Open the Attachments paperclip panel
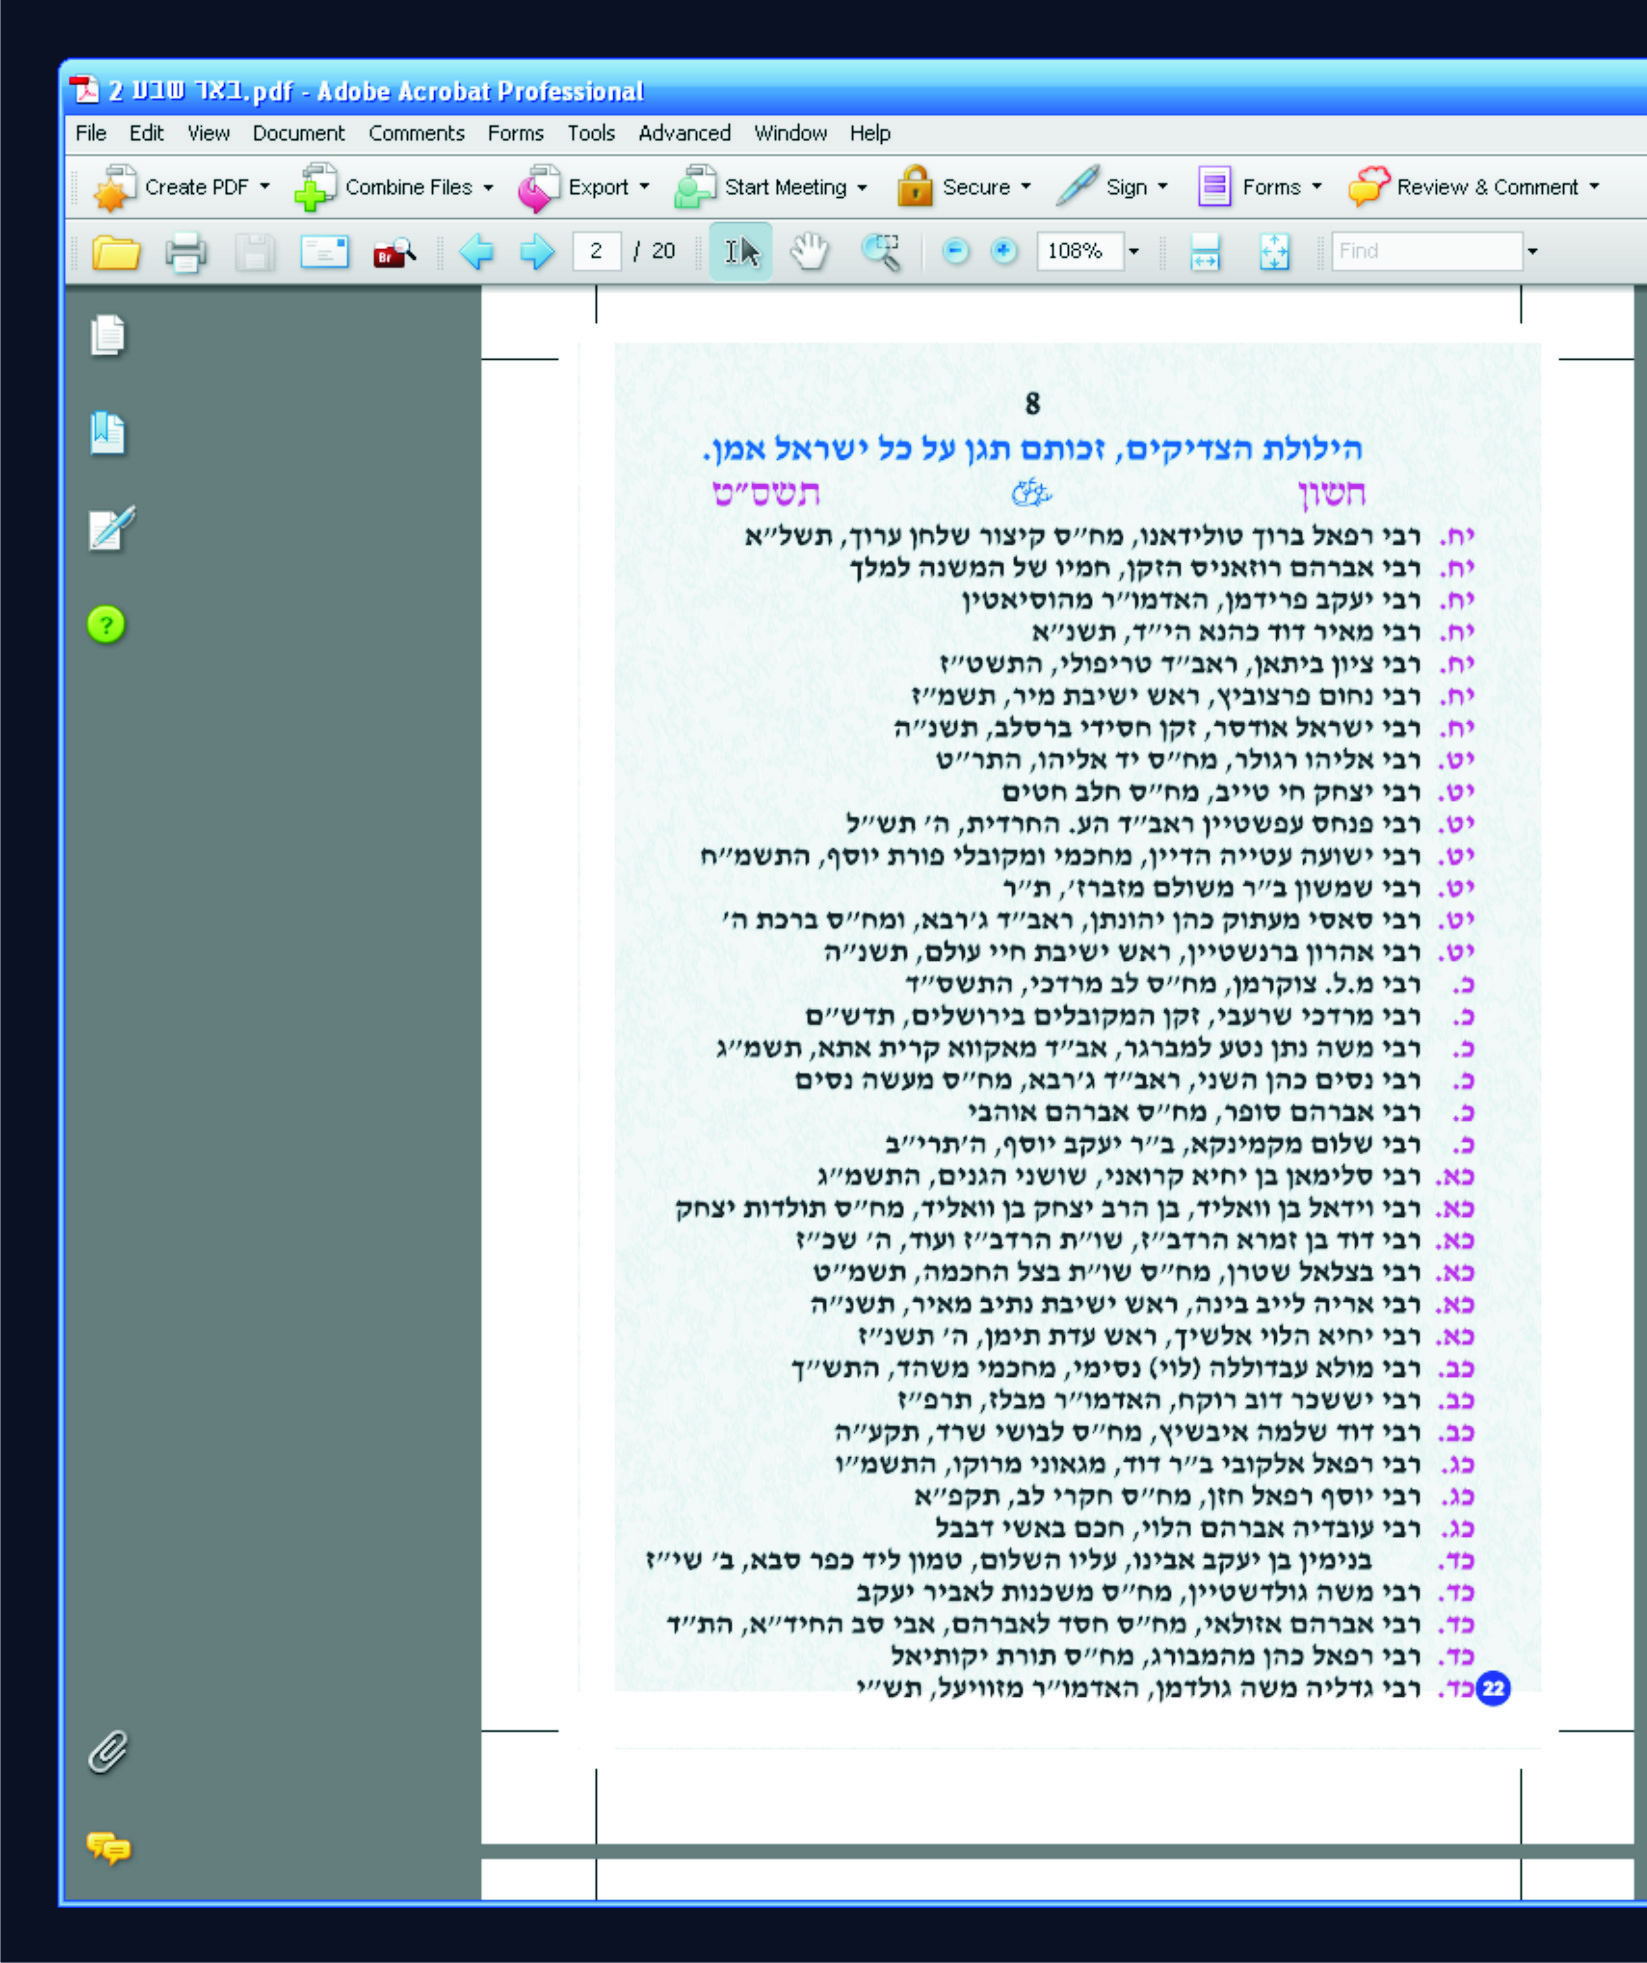1647x1963 pixels. click(x=108, y=1752)
